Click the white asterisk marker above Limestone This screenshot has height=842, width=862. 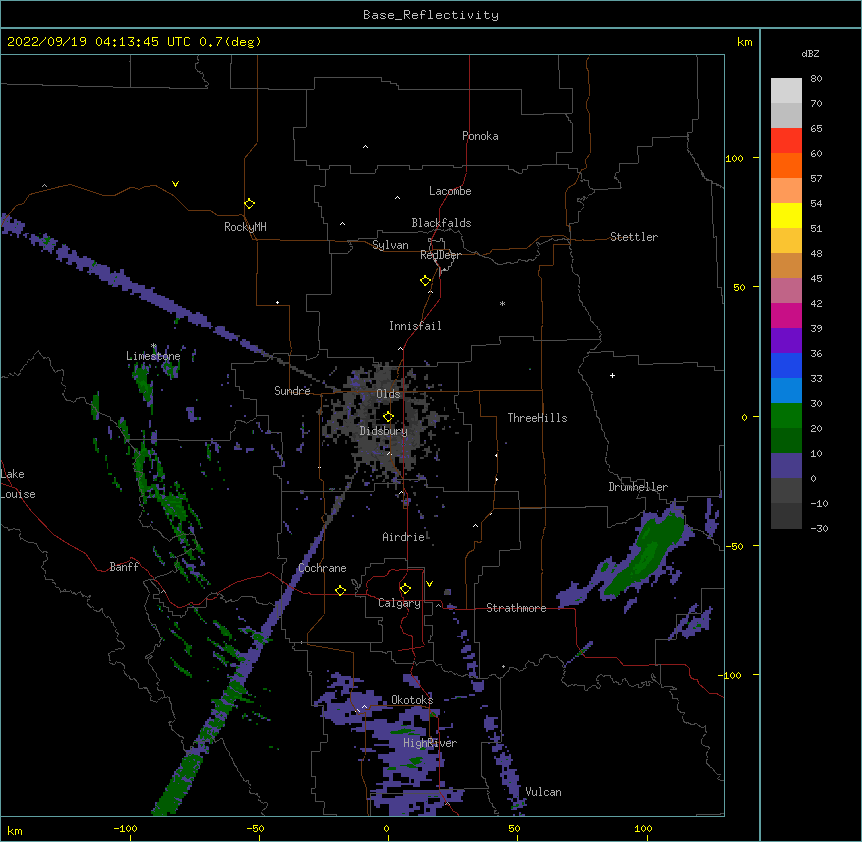[x=153, y=346]
